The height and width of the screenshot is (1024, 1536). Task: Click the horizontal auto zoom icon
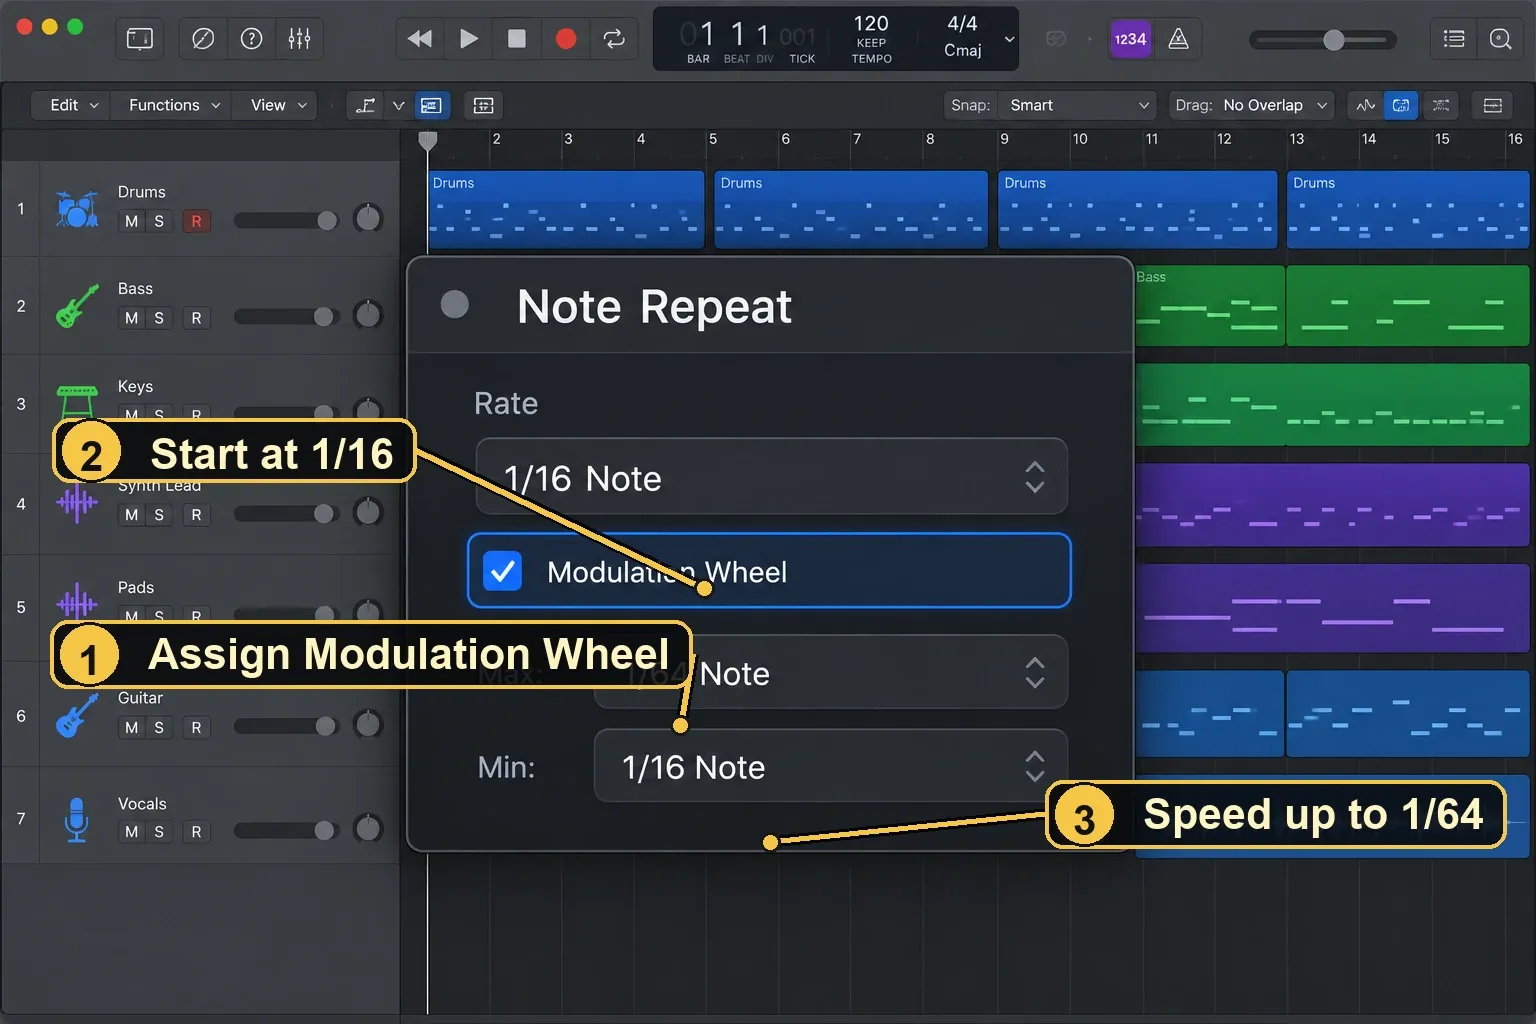[x=1440, y=105]
